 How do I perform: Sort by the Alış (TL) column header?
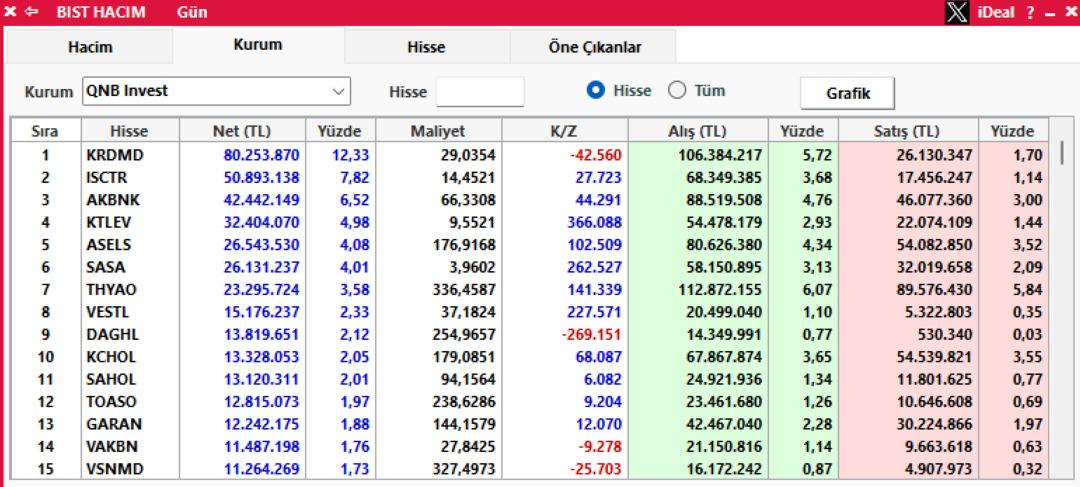tap(698, 131)
